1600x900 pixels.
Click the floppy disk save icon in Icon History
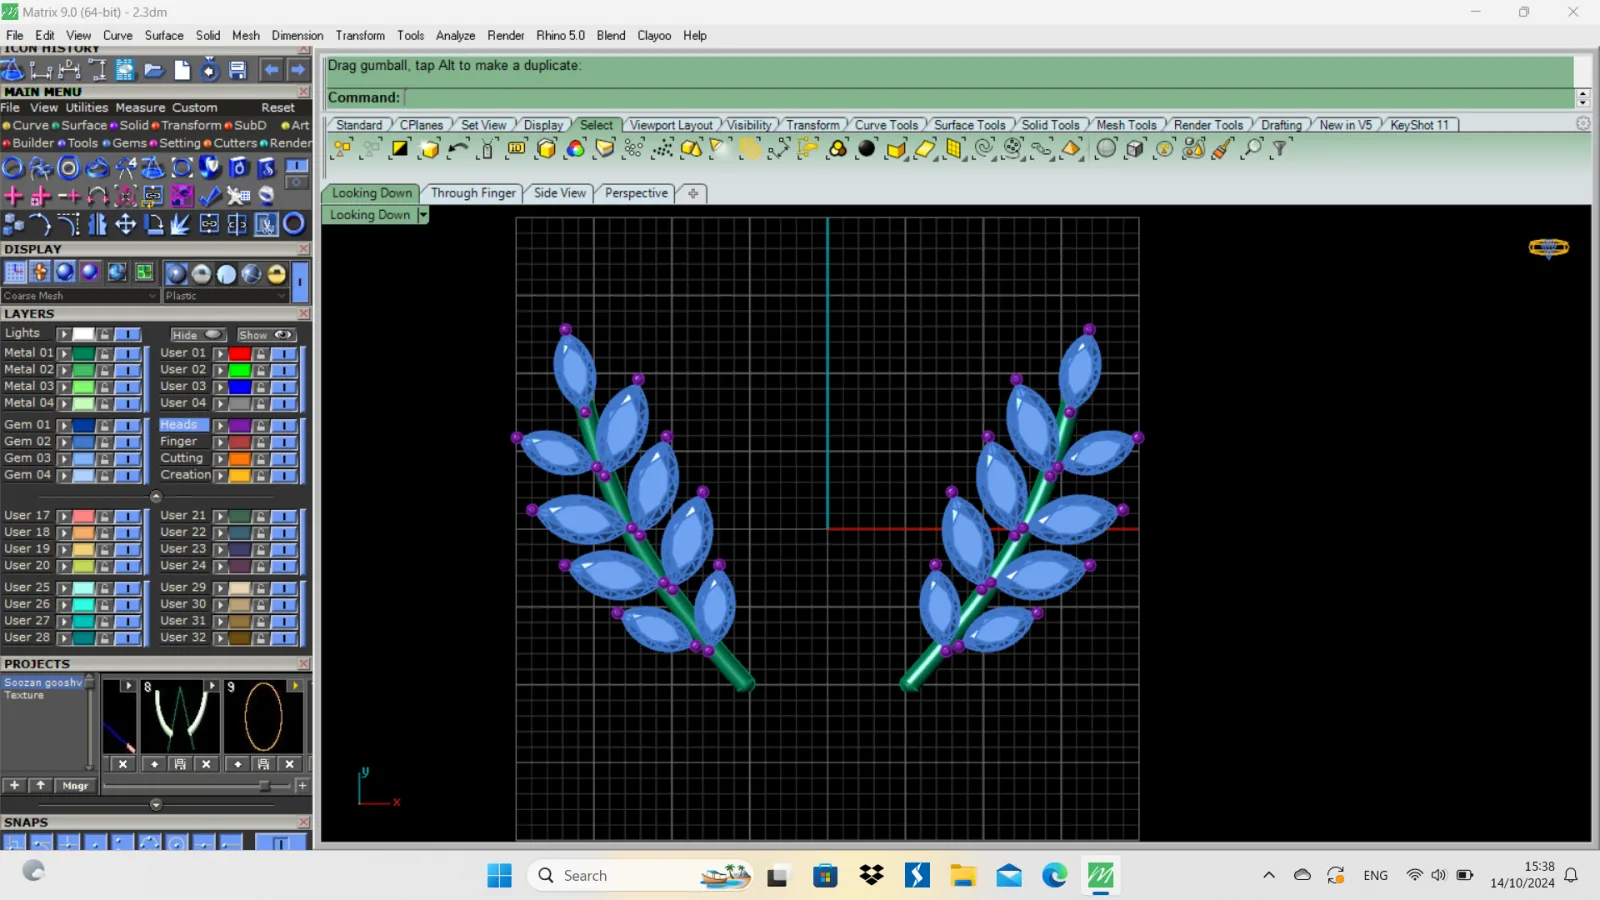coord(238,70)
